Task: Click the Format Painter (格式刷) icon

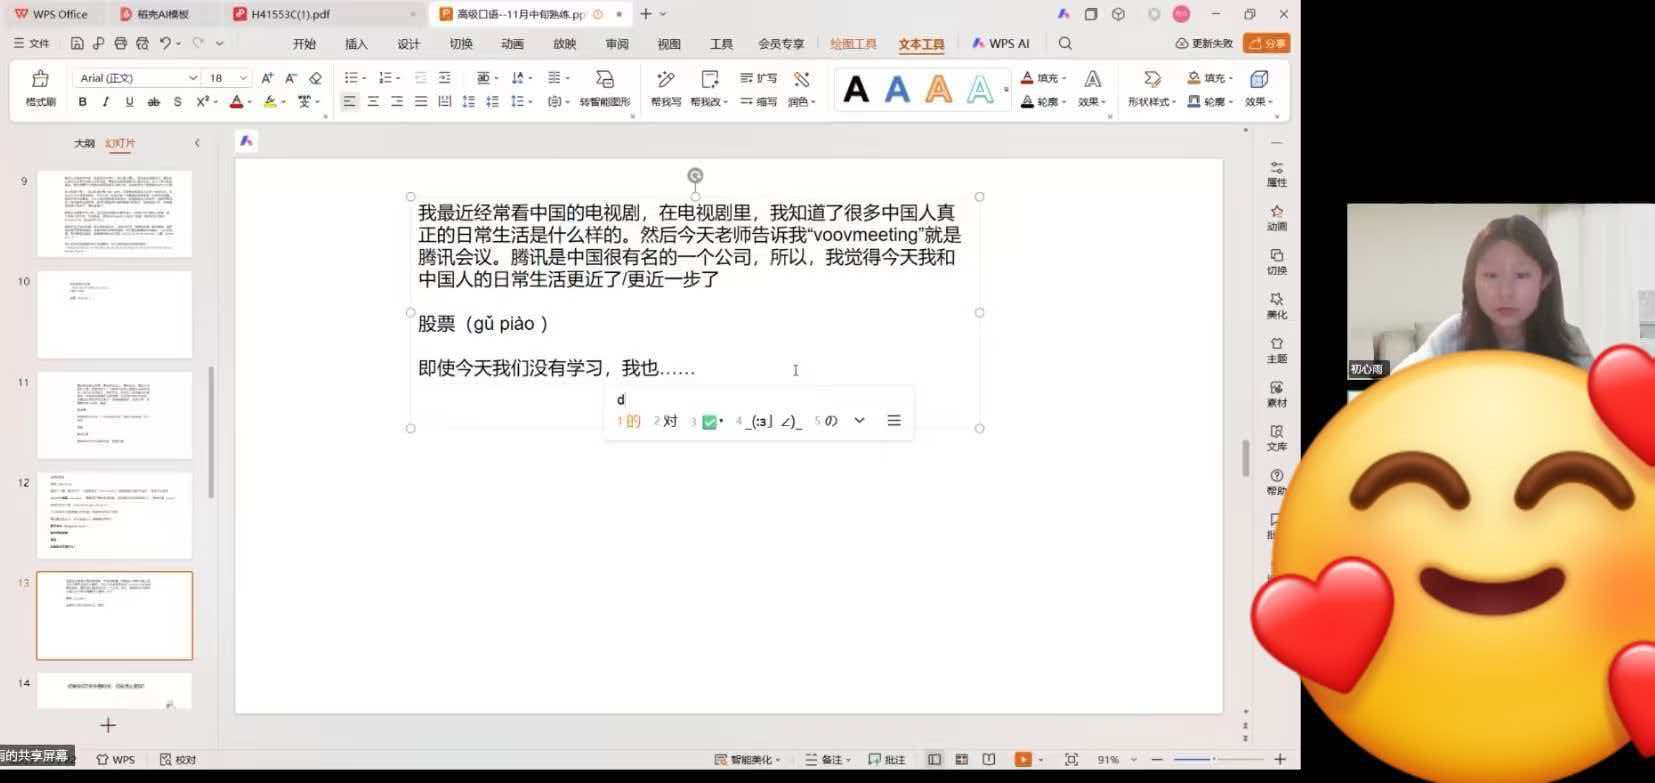Action: click(x=40, y=79)
